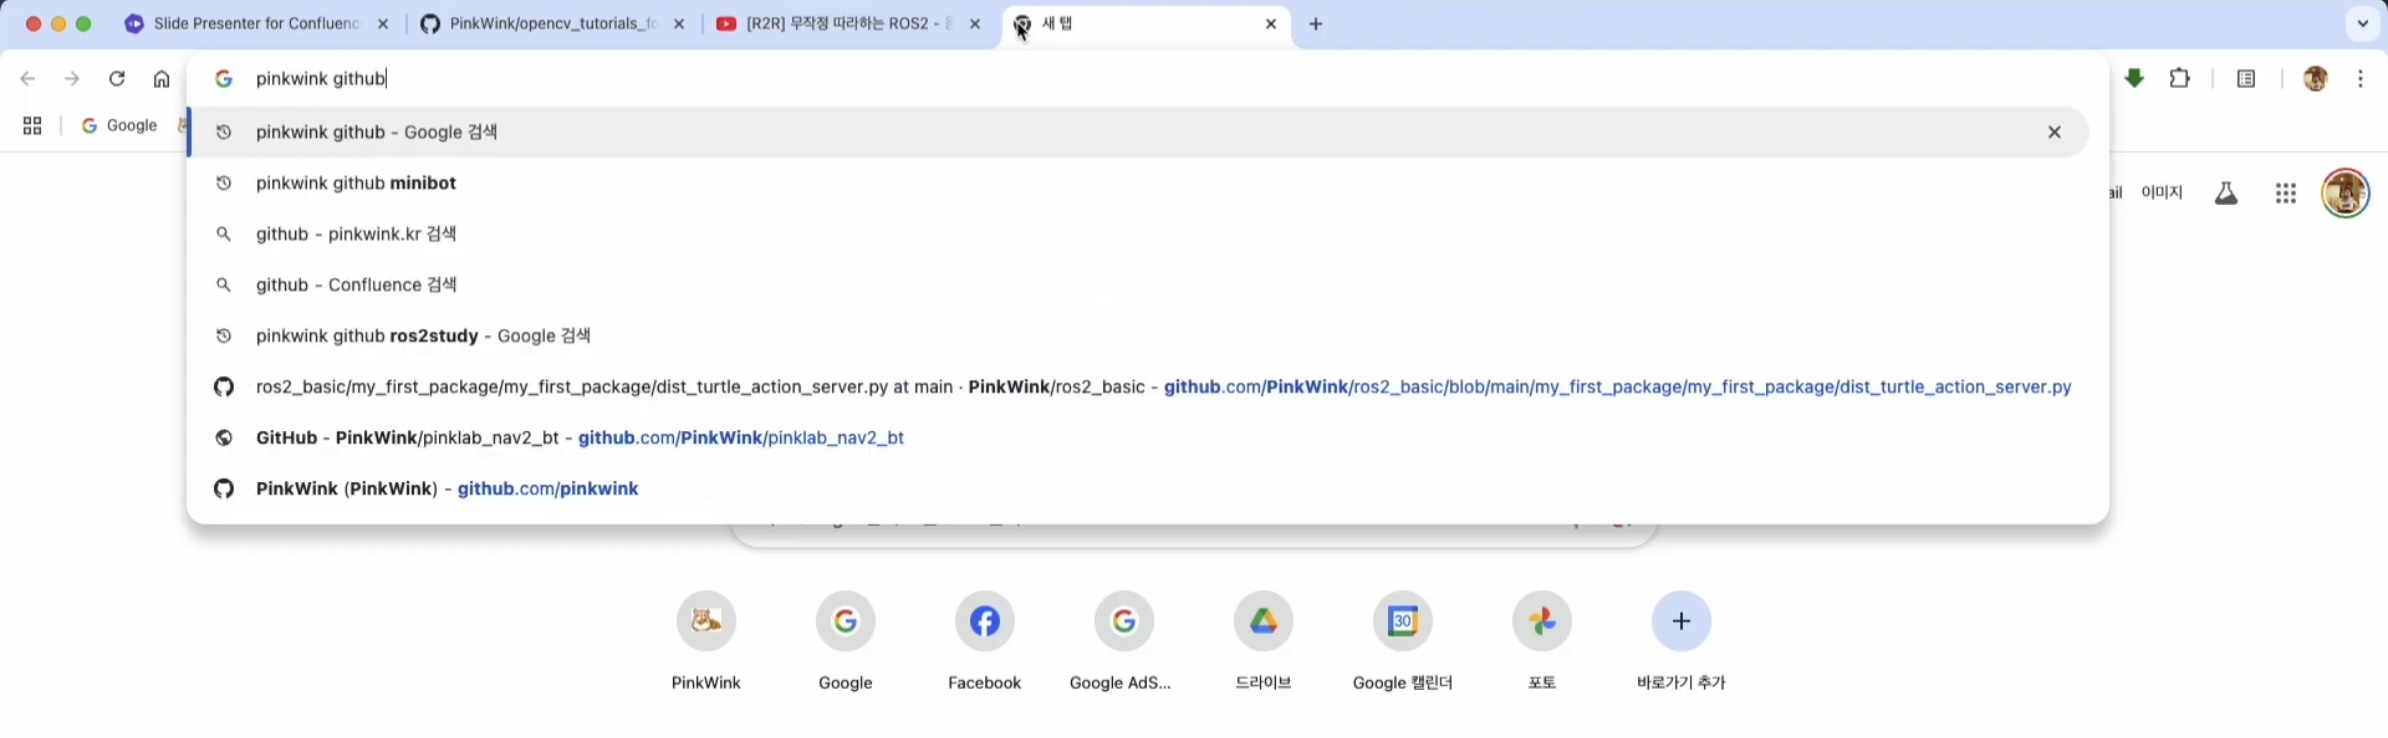Viewport: 2388px width, 738px height.
Task: Open Chrome three-dot menu
Action: click(x=2361, y=78)
